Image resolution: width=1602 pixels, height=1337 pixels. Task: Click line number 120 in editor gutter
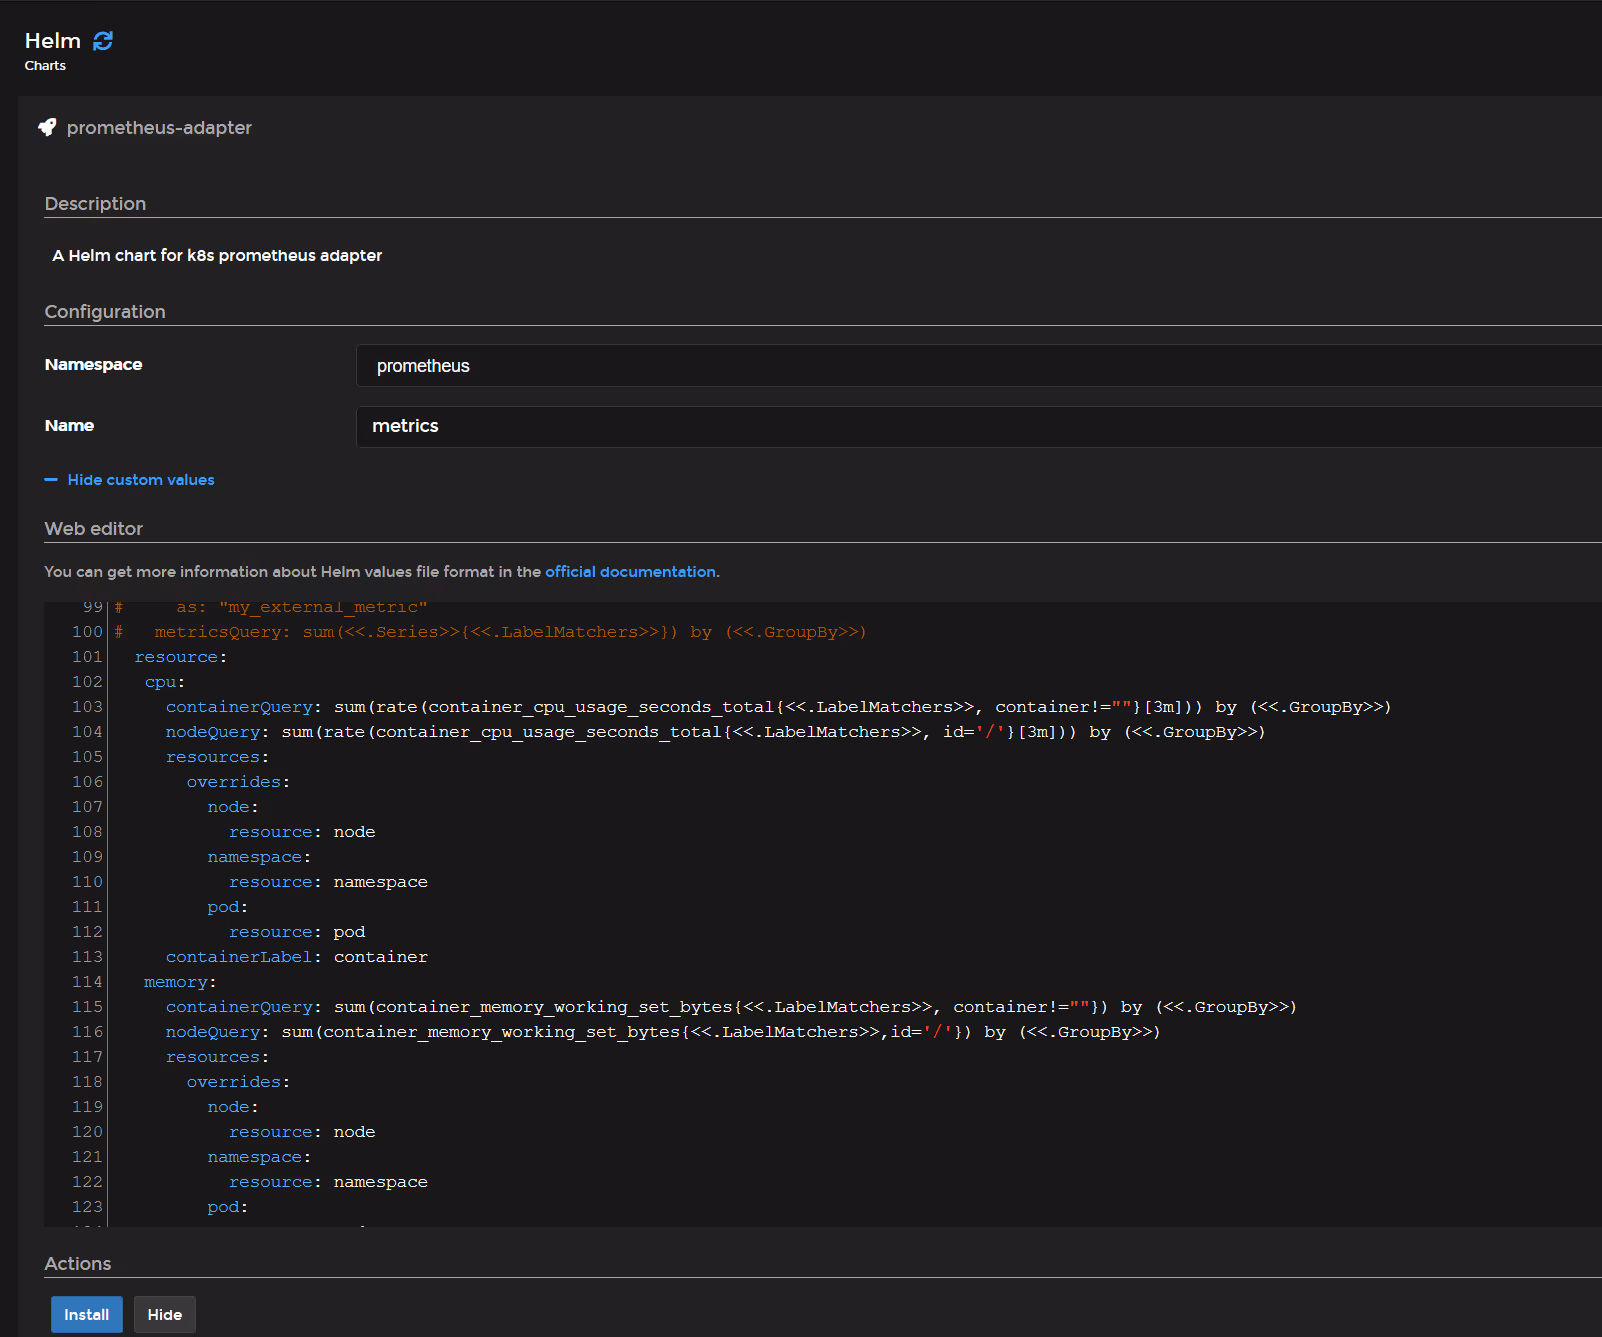click(87, 1132)
